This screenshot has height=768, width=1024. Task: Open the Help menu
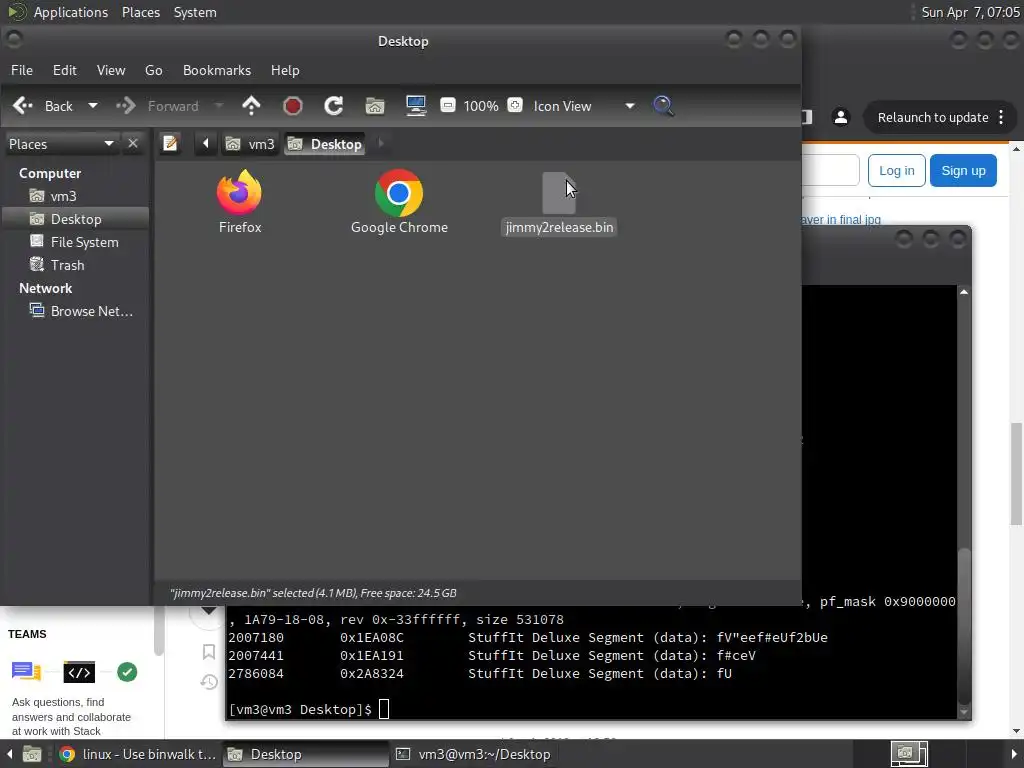point(285,70)
